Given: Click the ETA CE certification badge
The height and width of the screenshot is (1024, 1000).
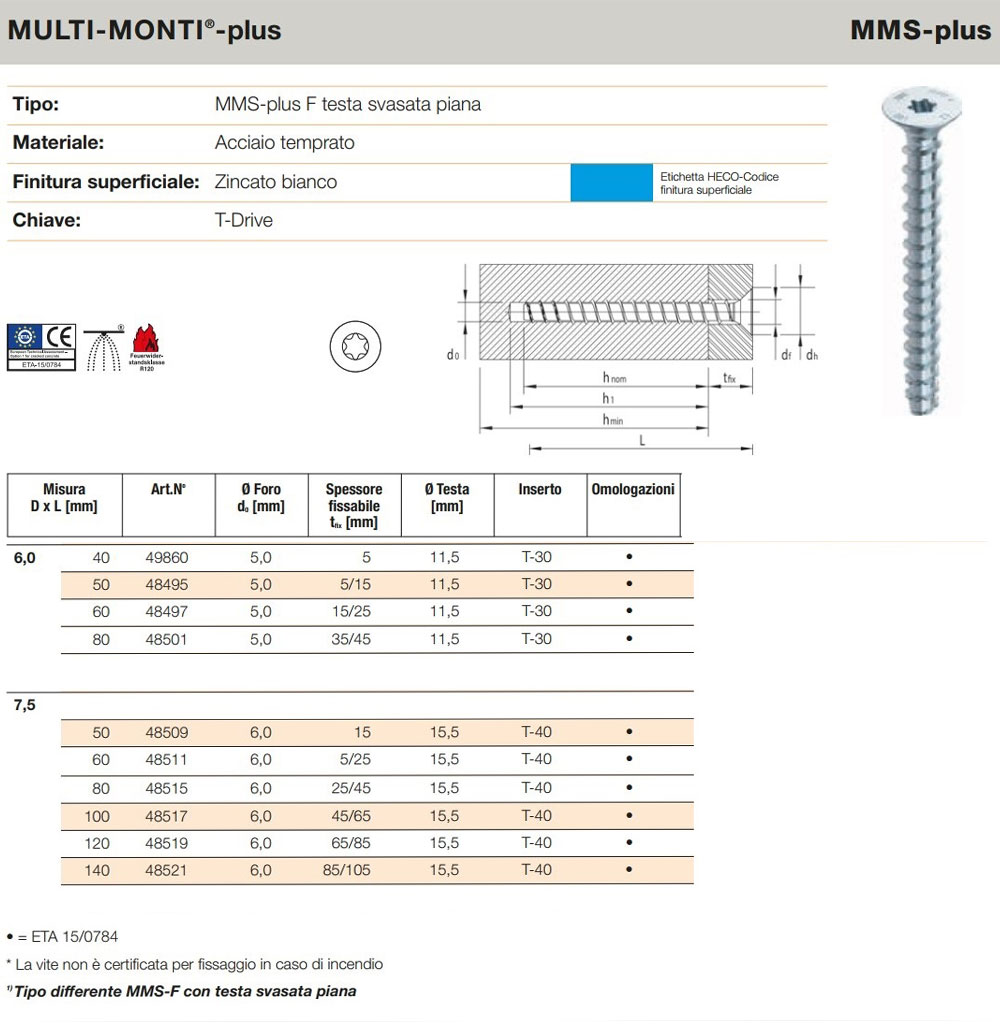Looking at the screenshot, I should click(x=41, y=347).
